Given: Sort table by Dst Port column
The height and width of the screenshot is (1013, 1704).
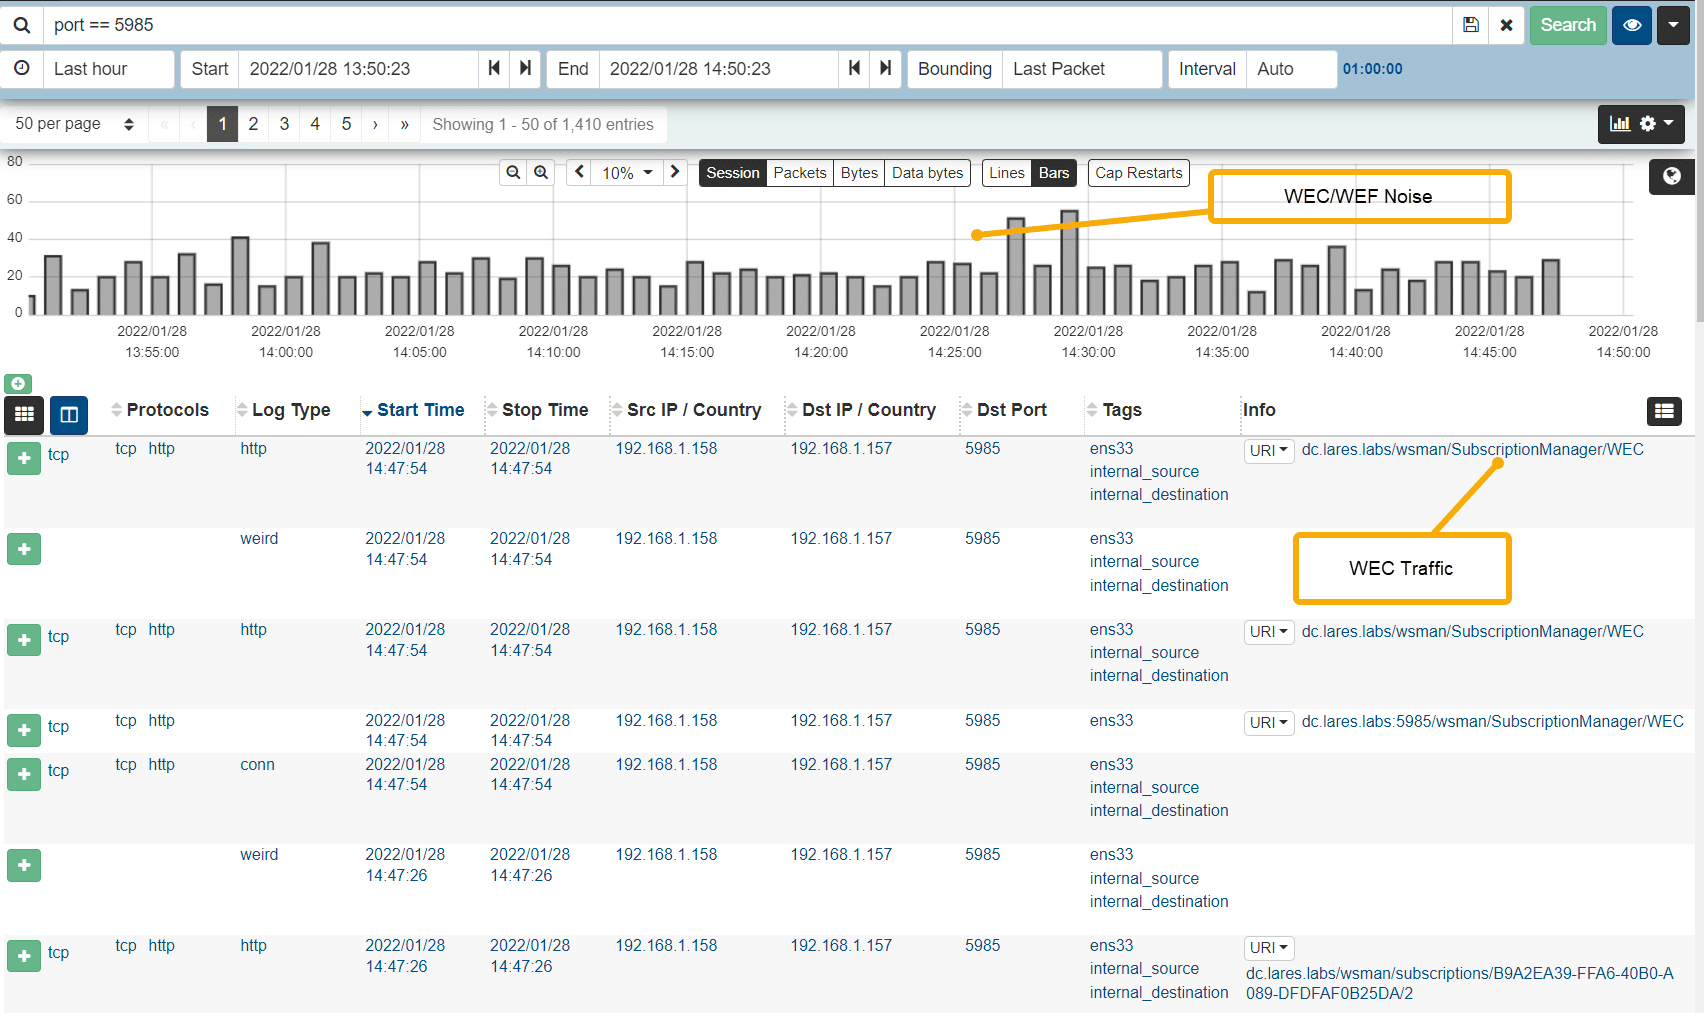Looking at the screenshot, I should pyautogui.click(x=1011, y=410).
